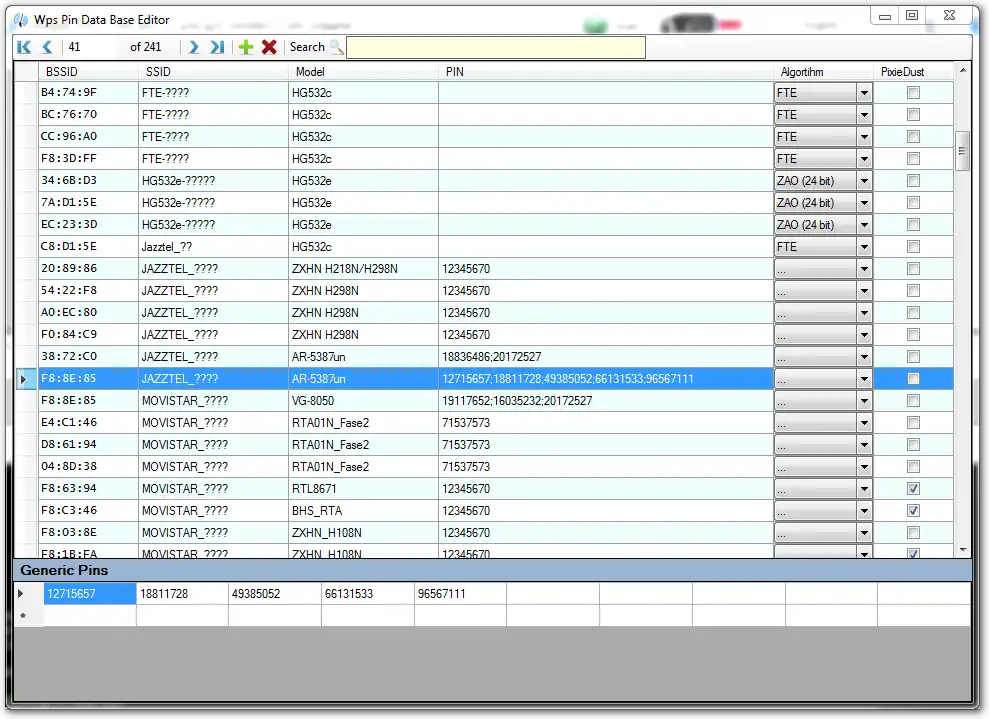Screen dimensions: 989x719
Task: Uncheck PixieDust for RTL8671 row
Action: (913, 489)
